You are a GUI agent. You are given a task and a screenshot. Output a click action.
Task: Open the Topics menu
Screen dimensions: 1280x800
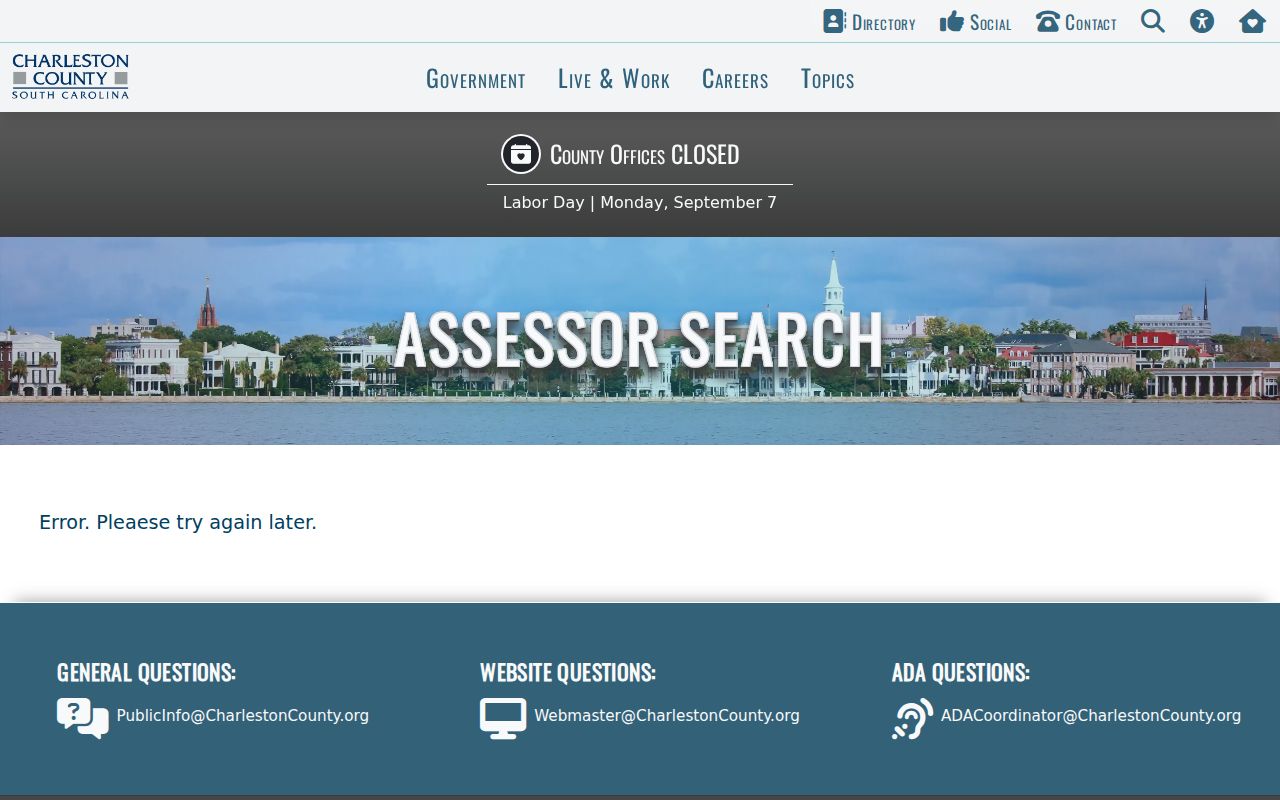(x=828, y=79)
